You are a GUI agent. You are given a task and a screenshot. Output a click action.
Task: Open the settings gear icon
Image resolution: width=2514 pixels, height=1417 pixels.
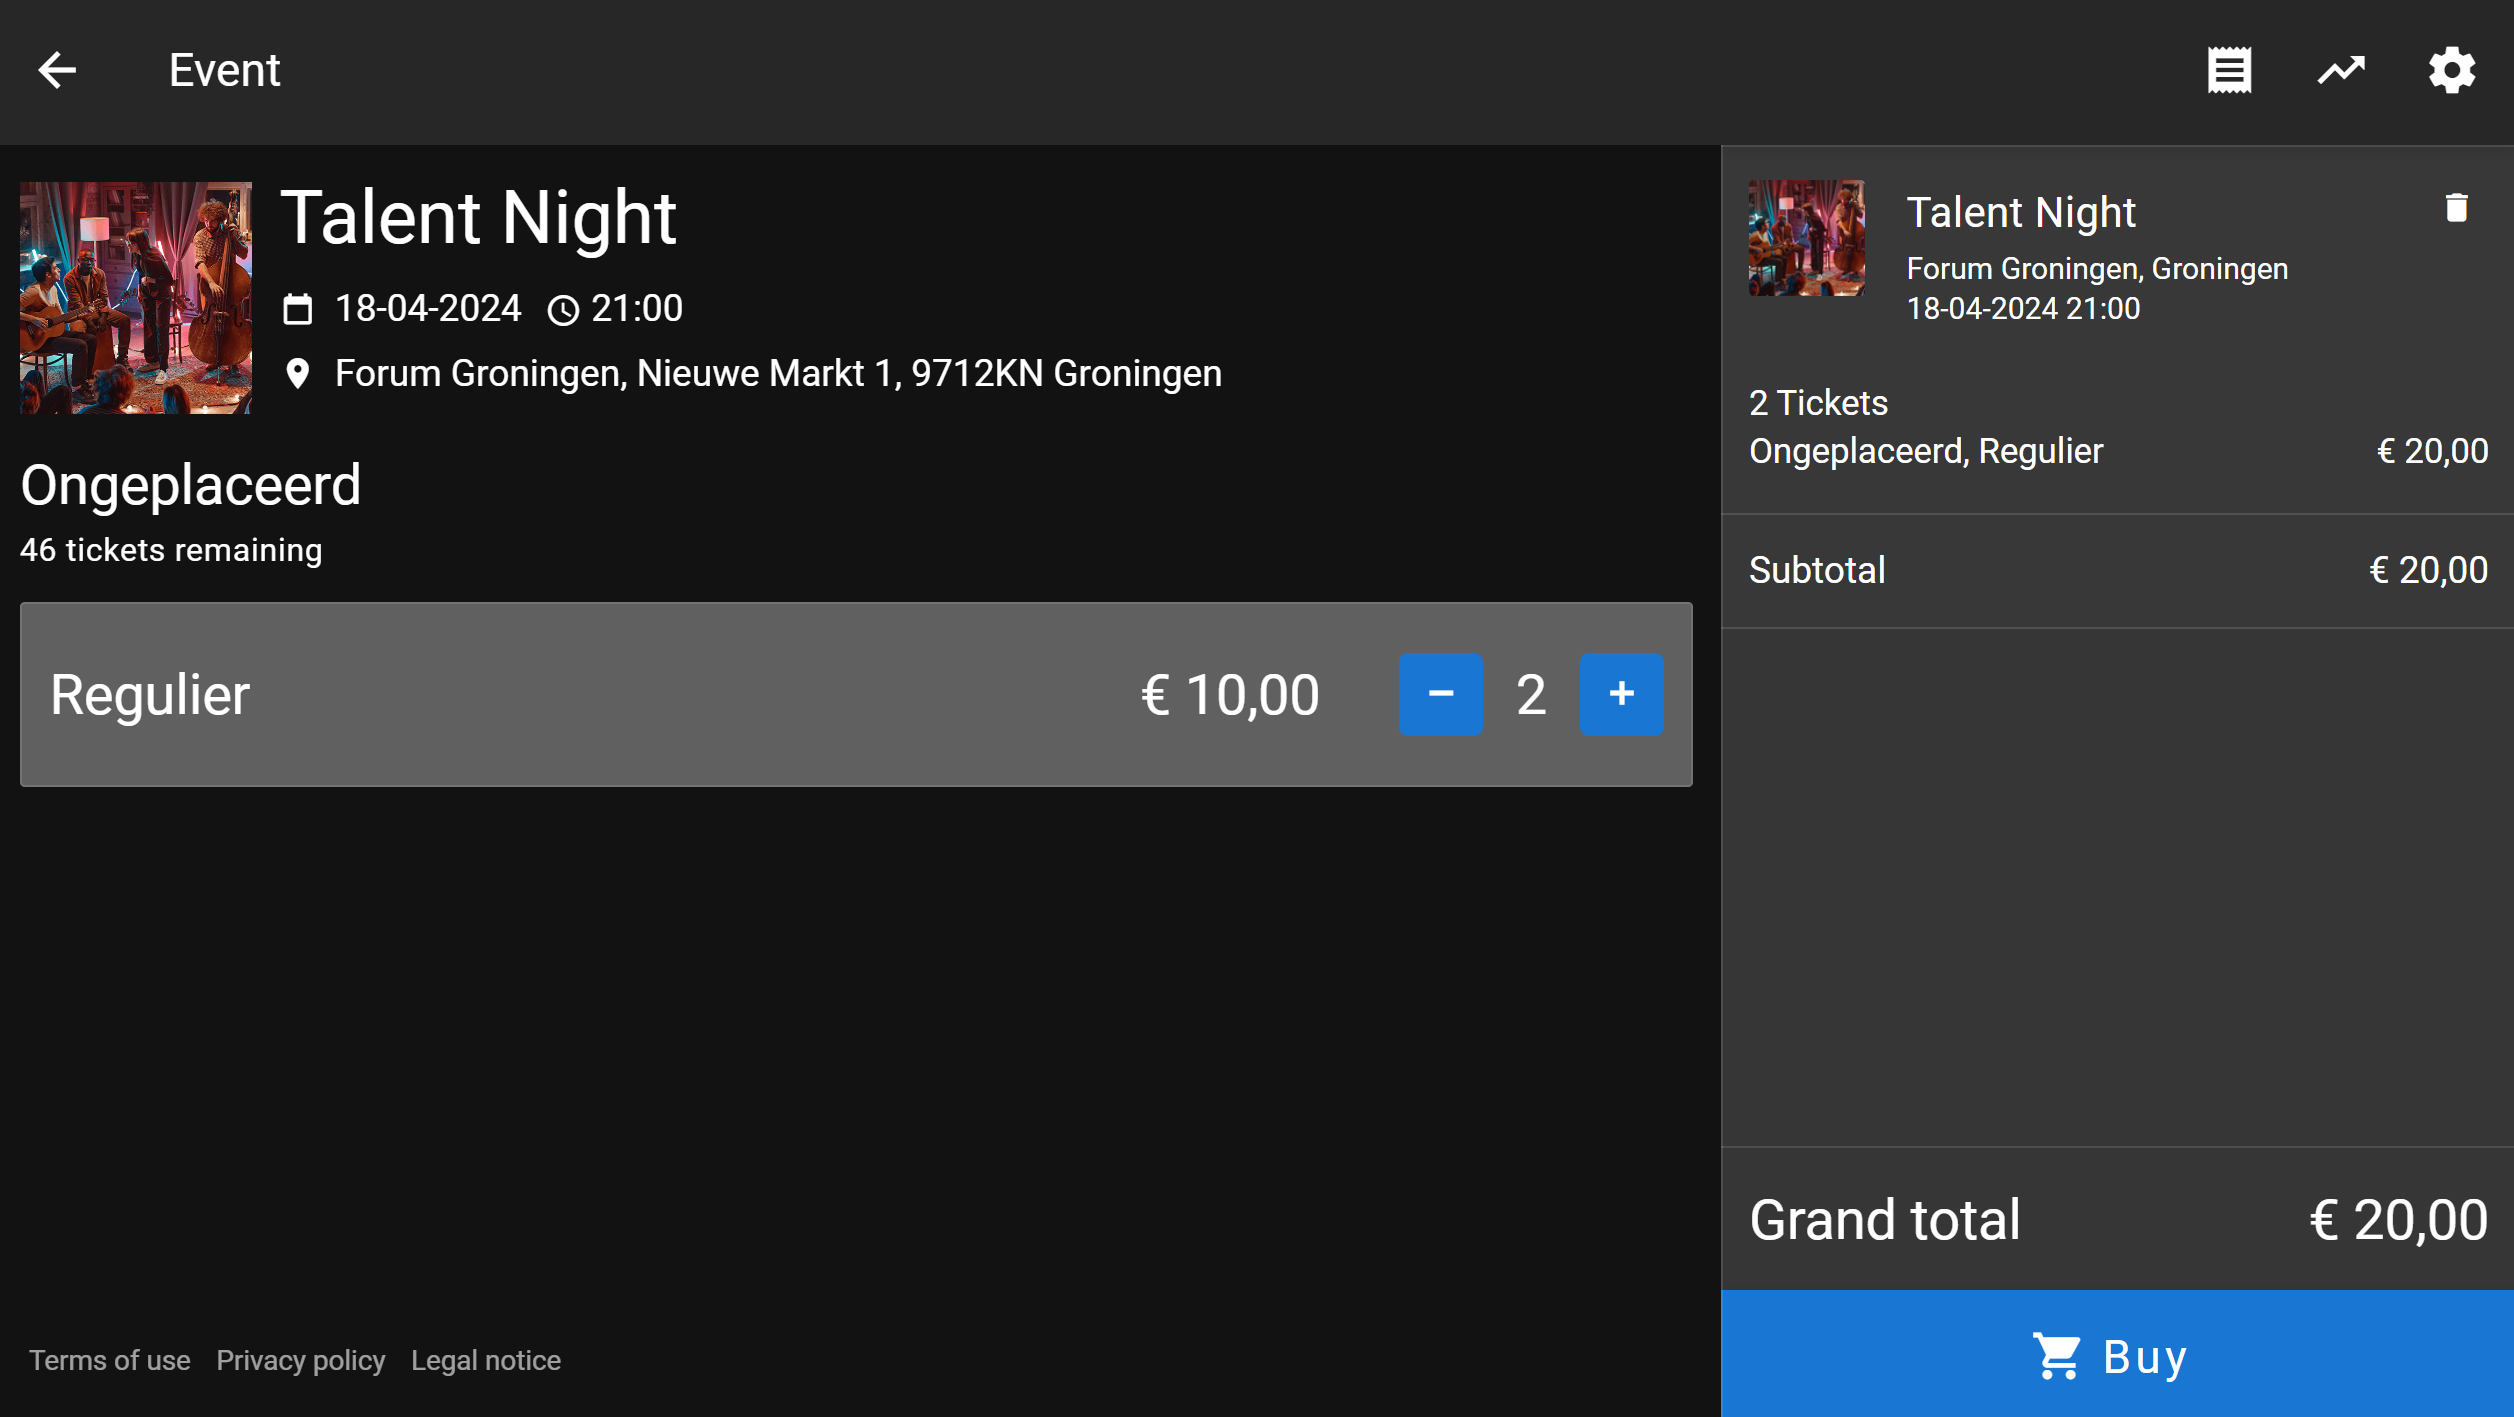pos(2452,70)
